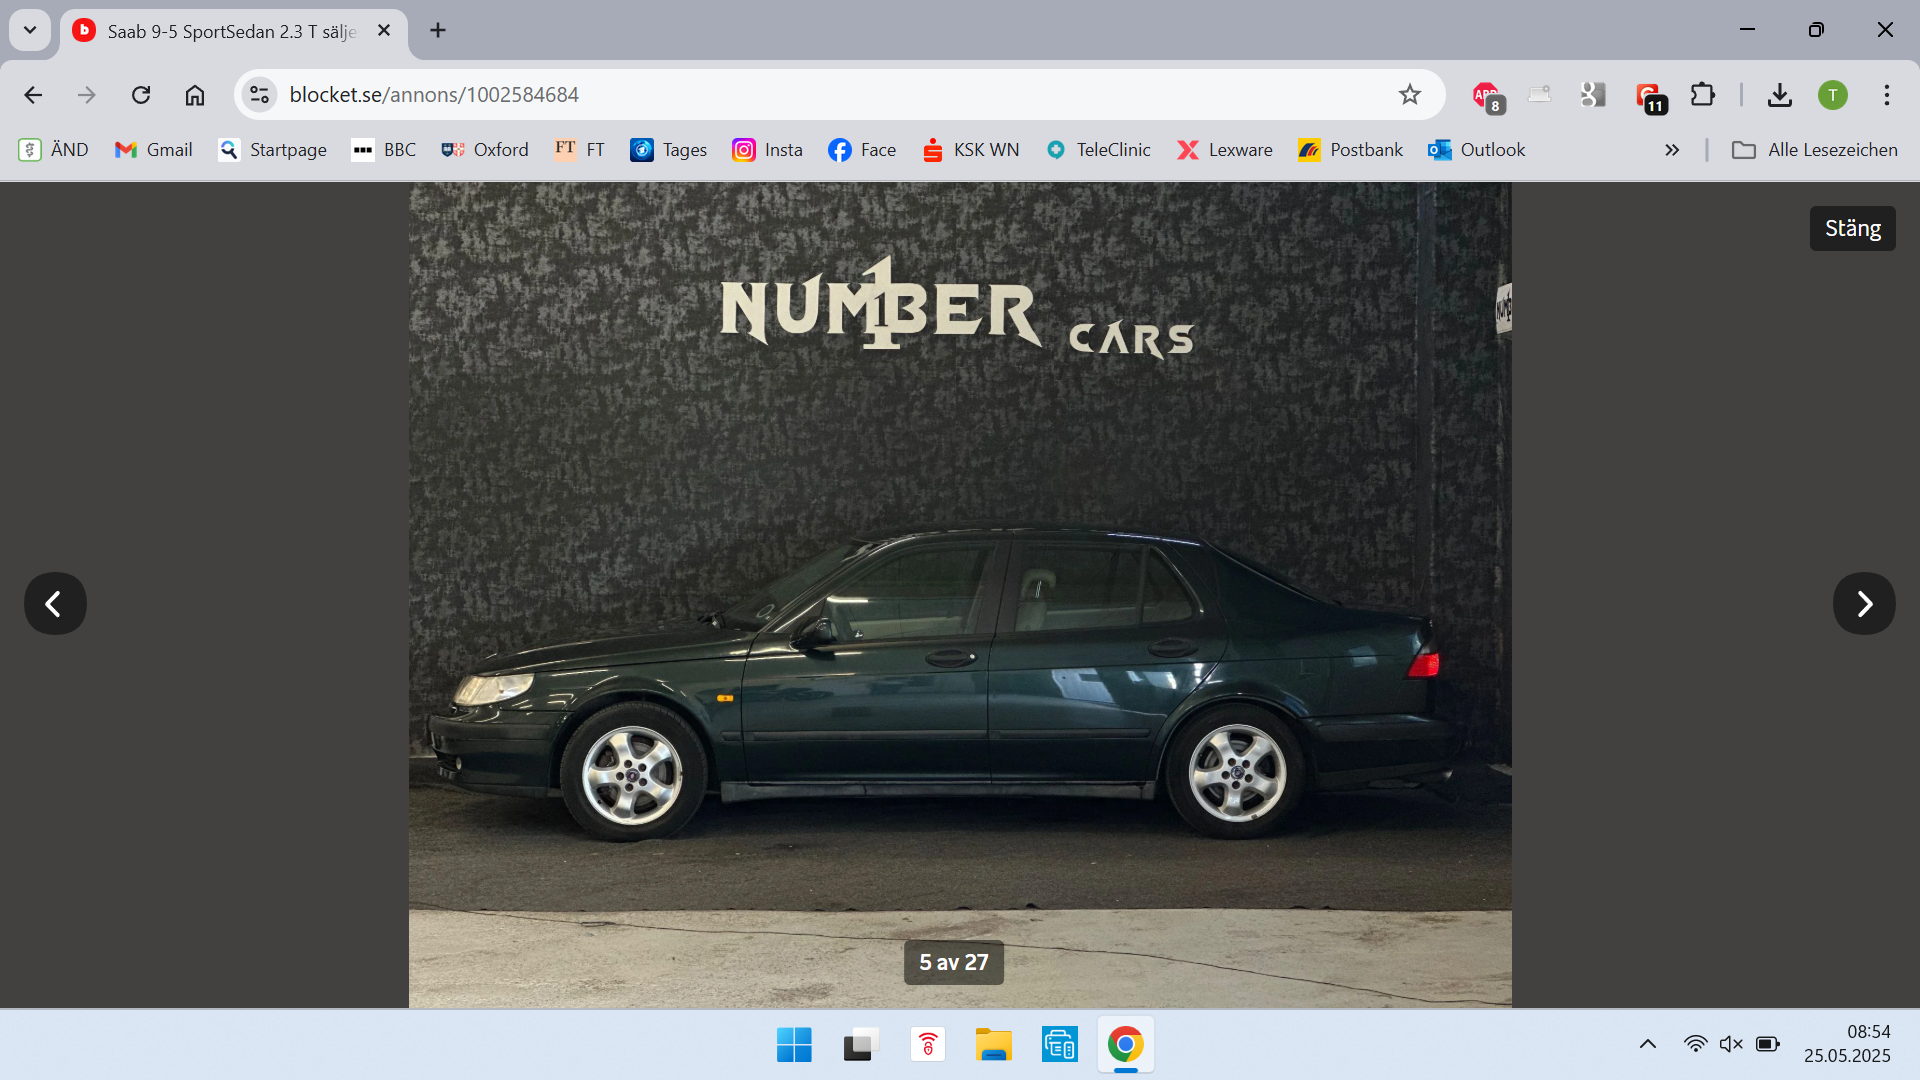The width and height of the screenshot is (1920, 1080).
Task: Click the Chrome taskbar icon
Action: (x=1126, y=1045)
